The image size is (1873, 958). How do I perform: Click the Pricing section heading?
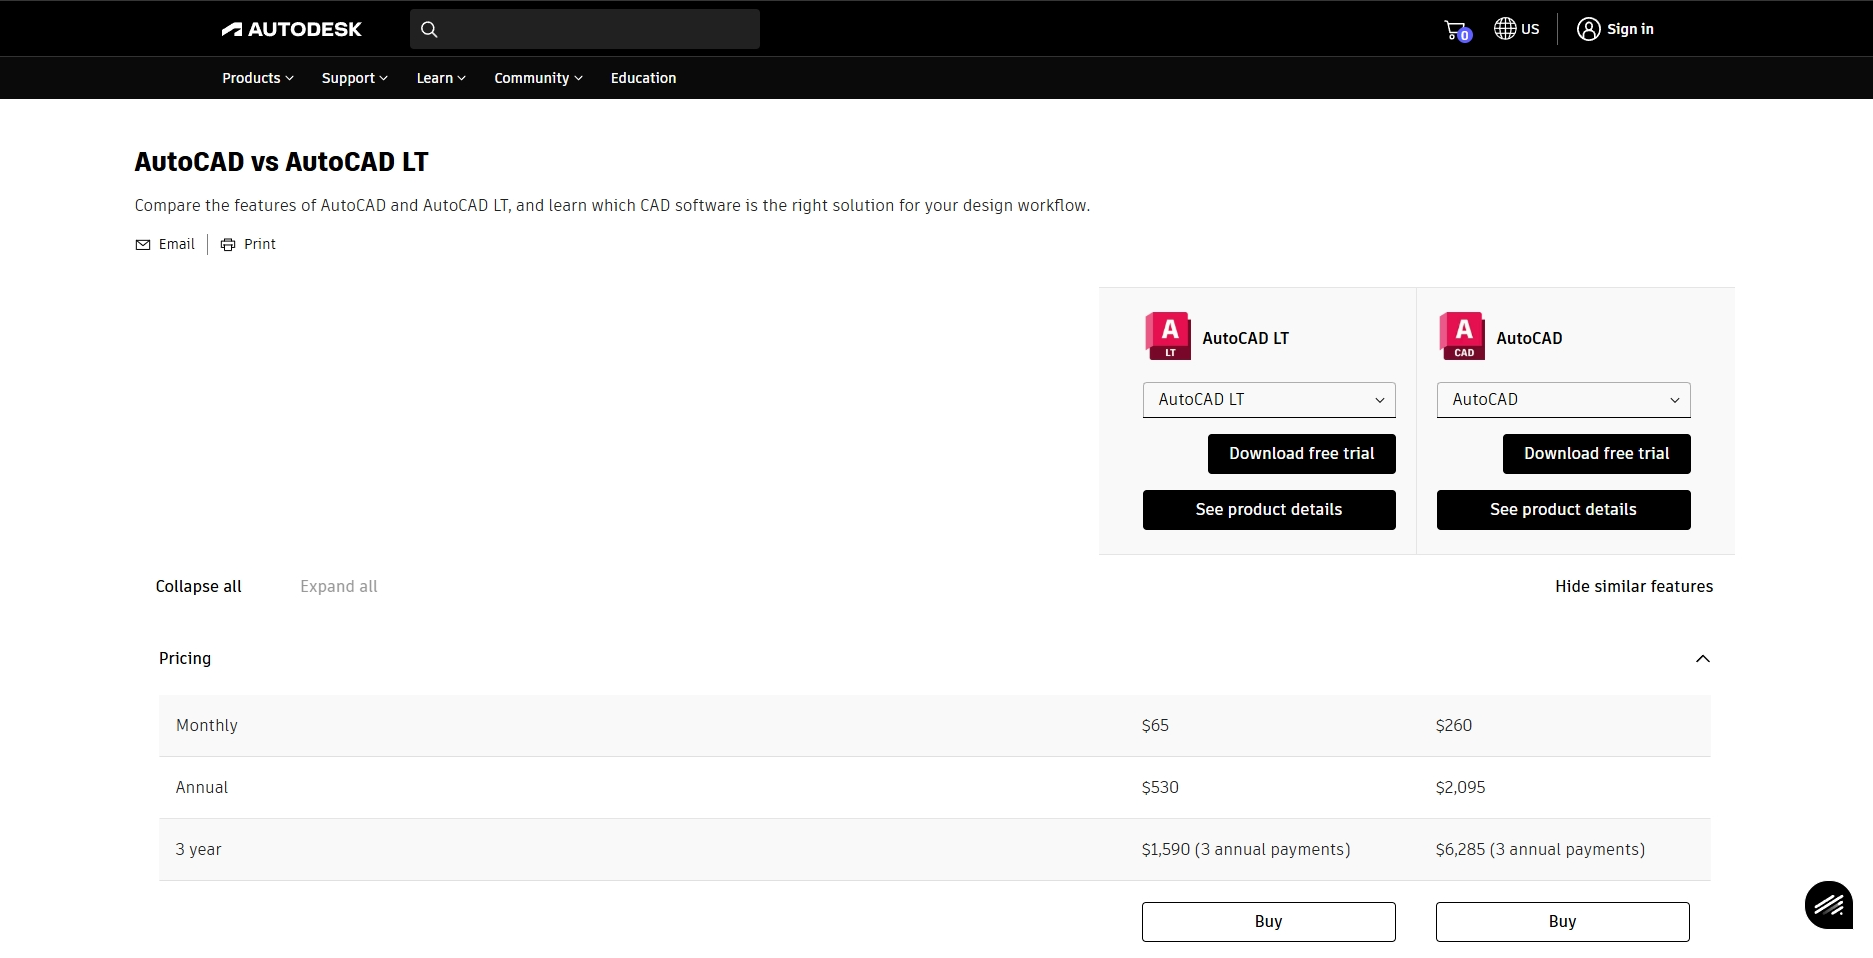coord(185,659)
